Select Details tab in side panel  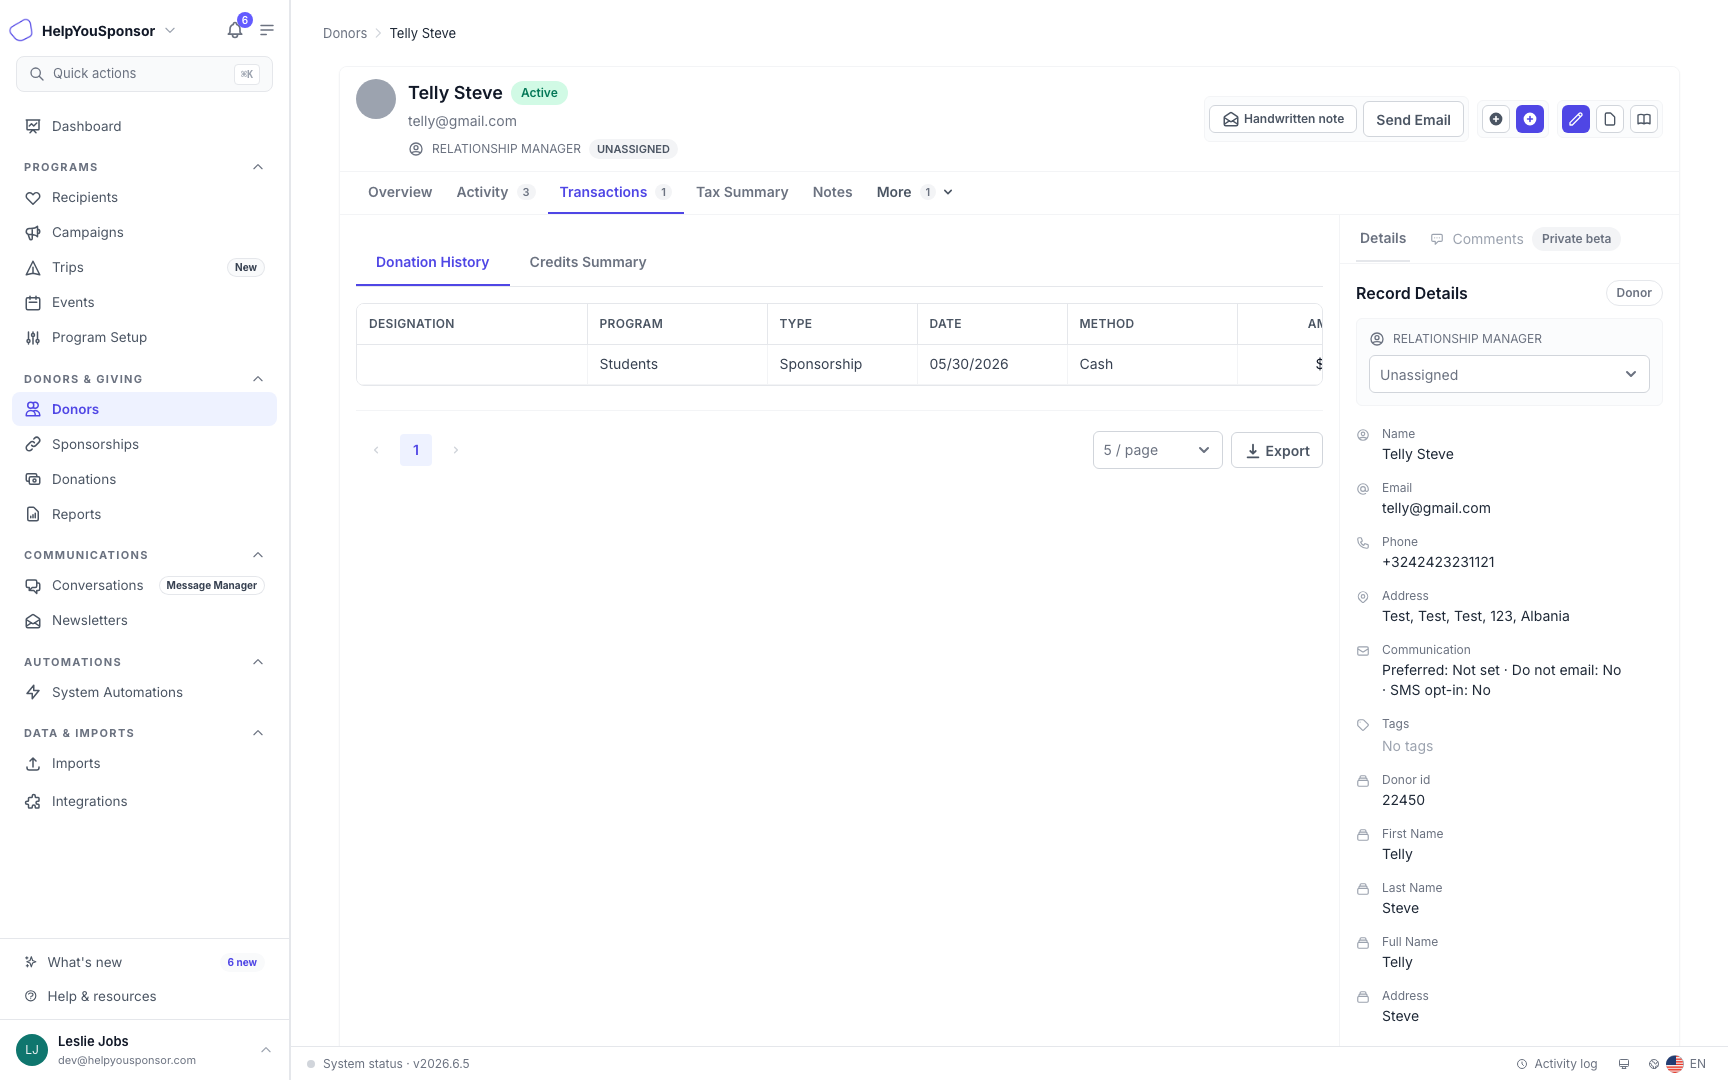(1383, 238)
